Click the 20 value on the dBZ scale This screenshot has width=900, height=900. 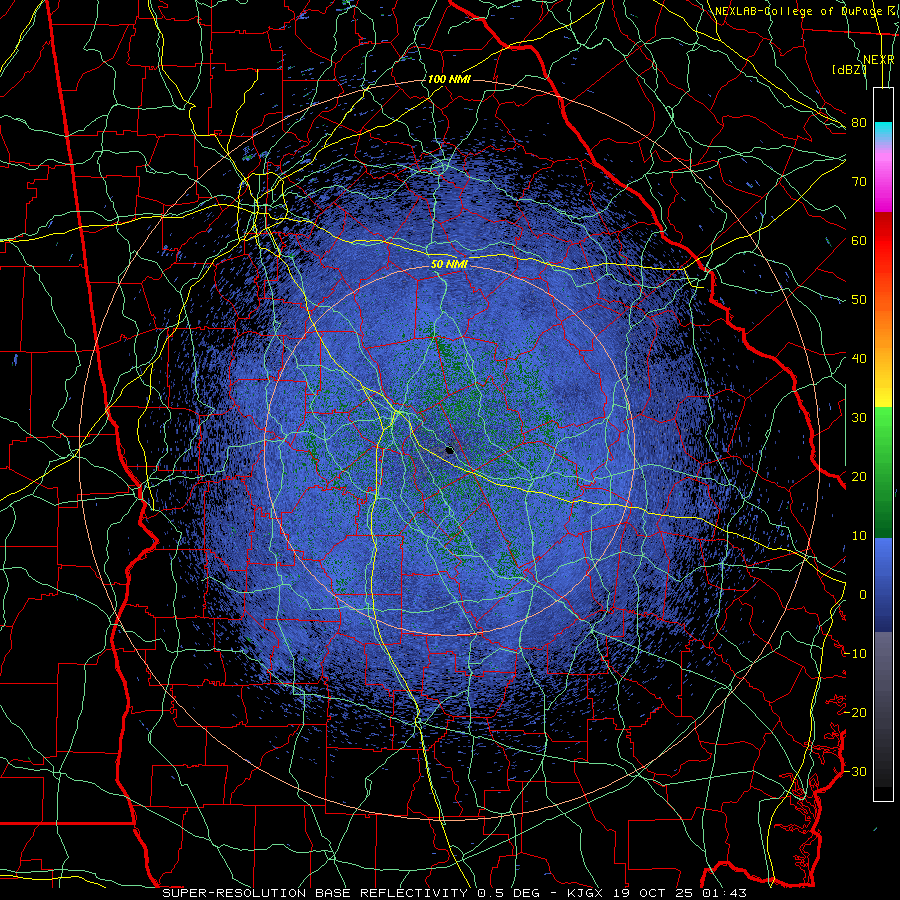point(859,476)
